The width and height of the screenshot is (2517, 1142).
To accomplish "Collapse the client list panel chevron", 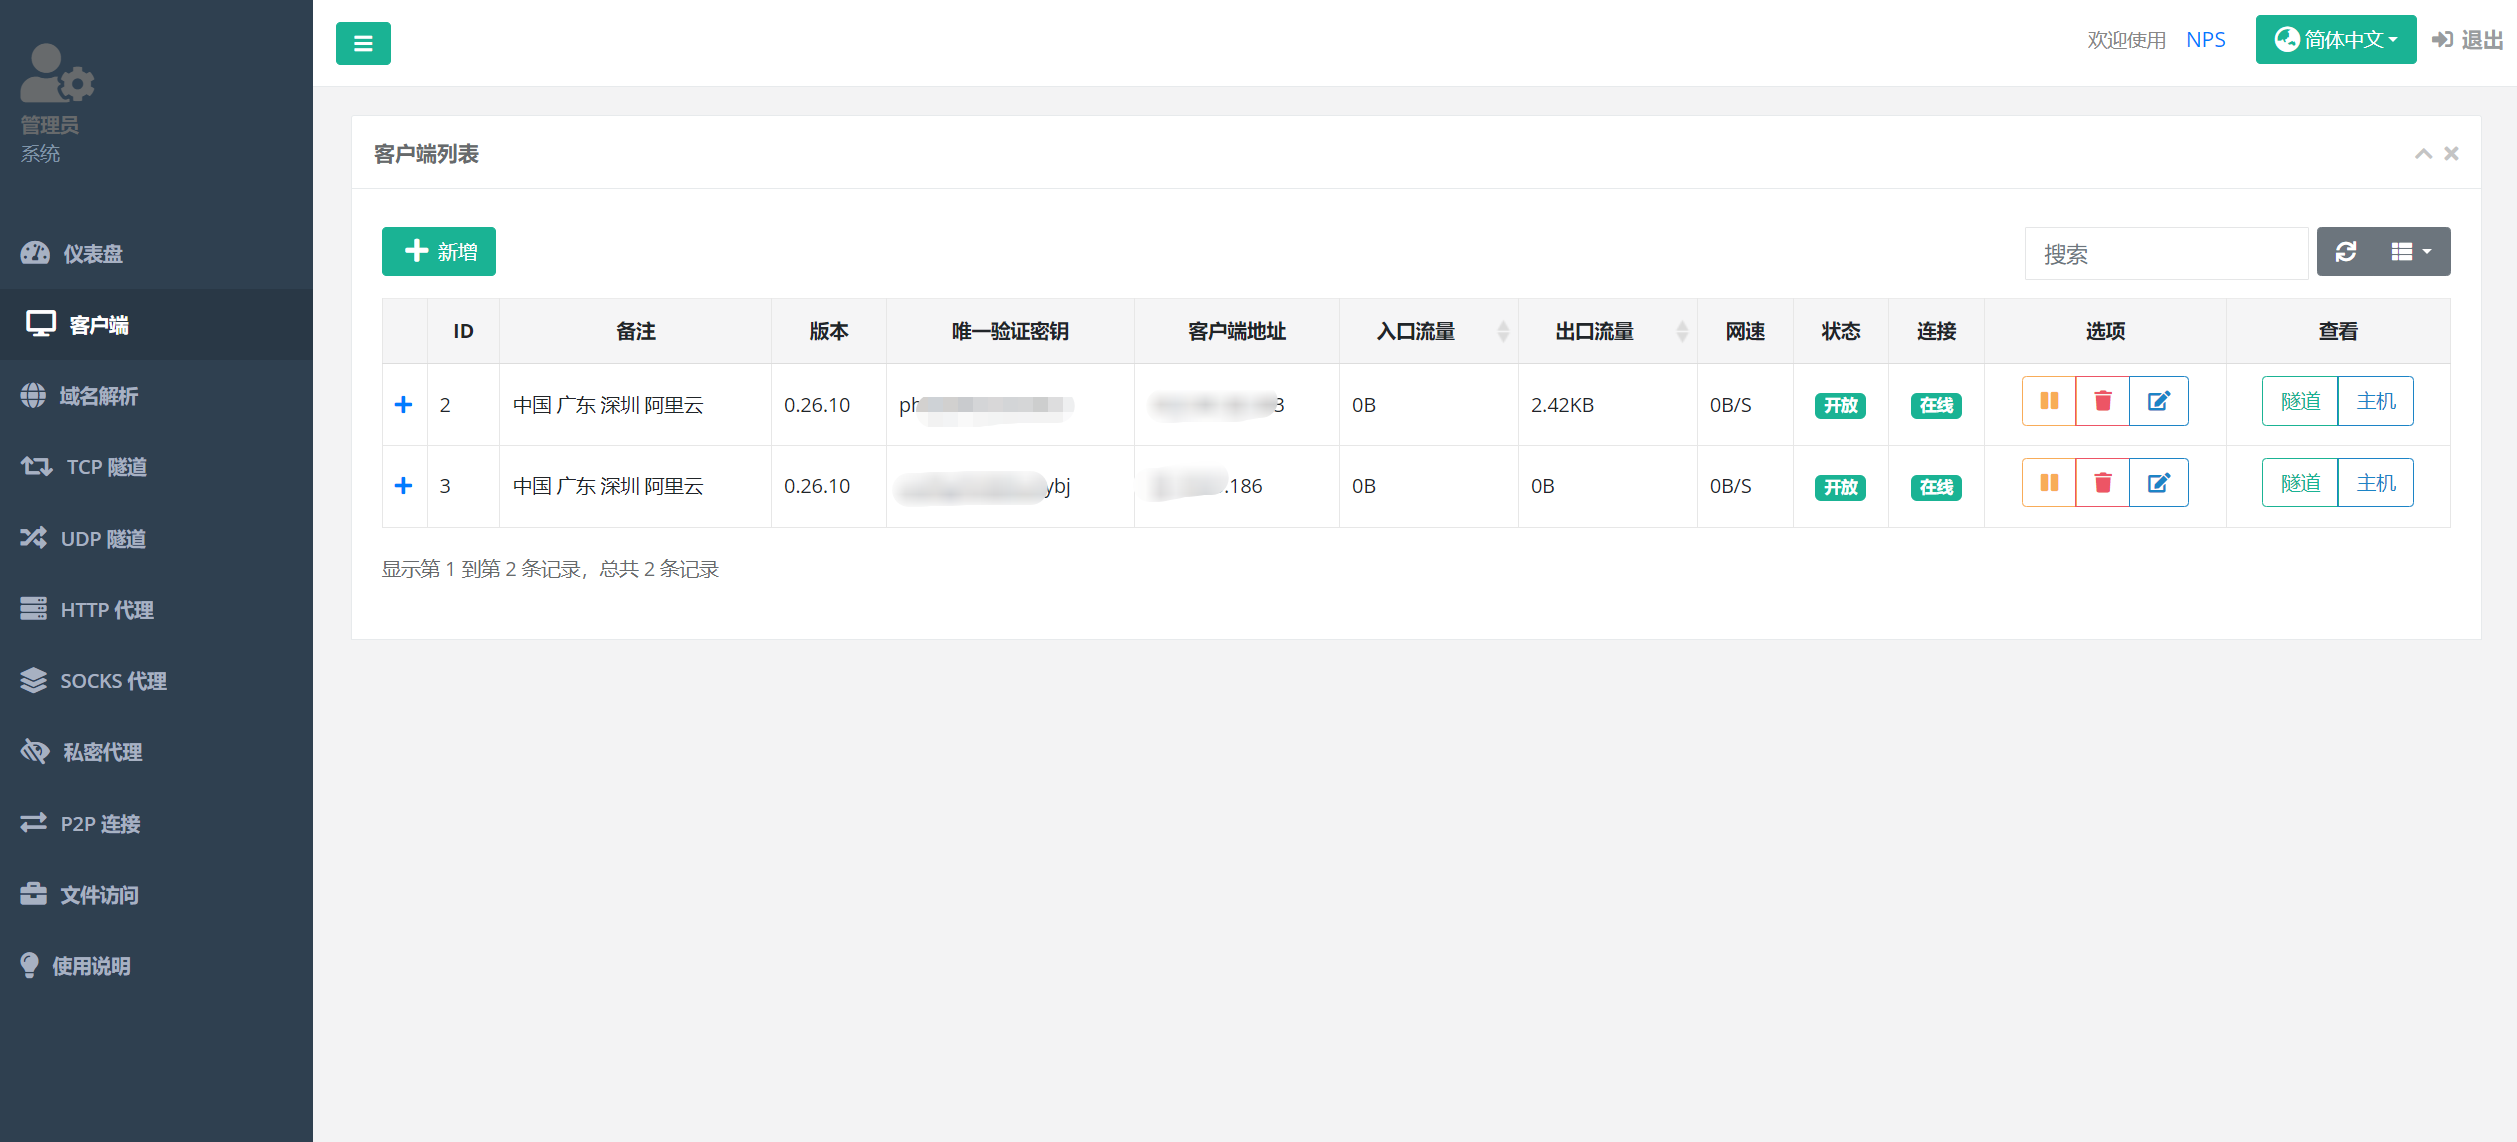I will pos(2423,154).
